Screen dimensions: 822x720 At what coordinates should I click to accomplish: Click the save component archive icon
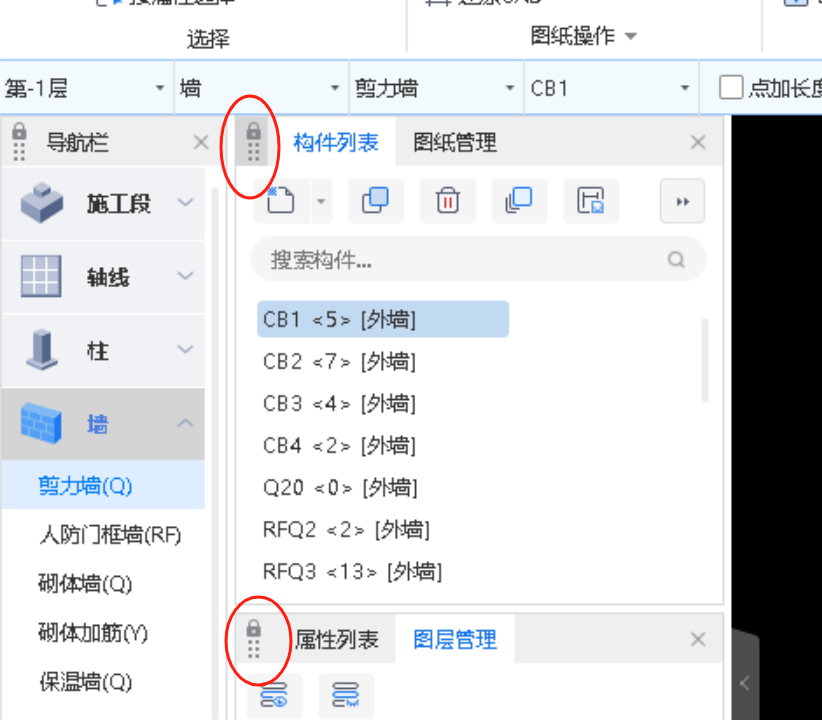click(591, 201)
